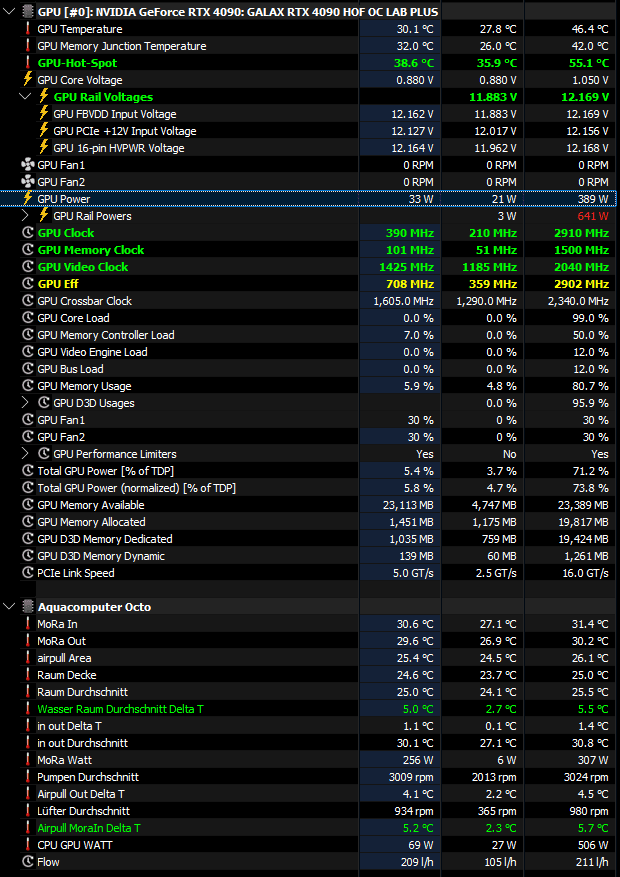The image size is (620, 877).
Task: Click the fan icon beside GPU Fan1 RPM row
Action: 27,165
